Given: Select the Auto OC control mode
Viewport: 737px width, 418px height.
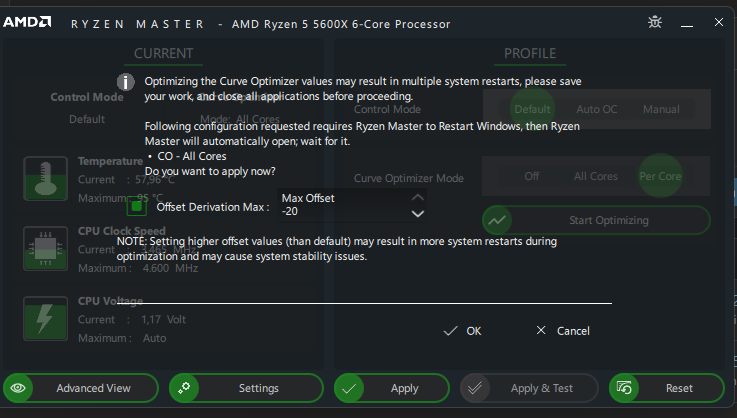Looking at the screenshot, I should tap(596, 109).
